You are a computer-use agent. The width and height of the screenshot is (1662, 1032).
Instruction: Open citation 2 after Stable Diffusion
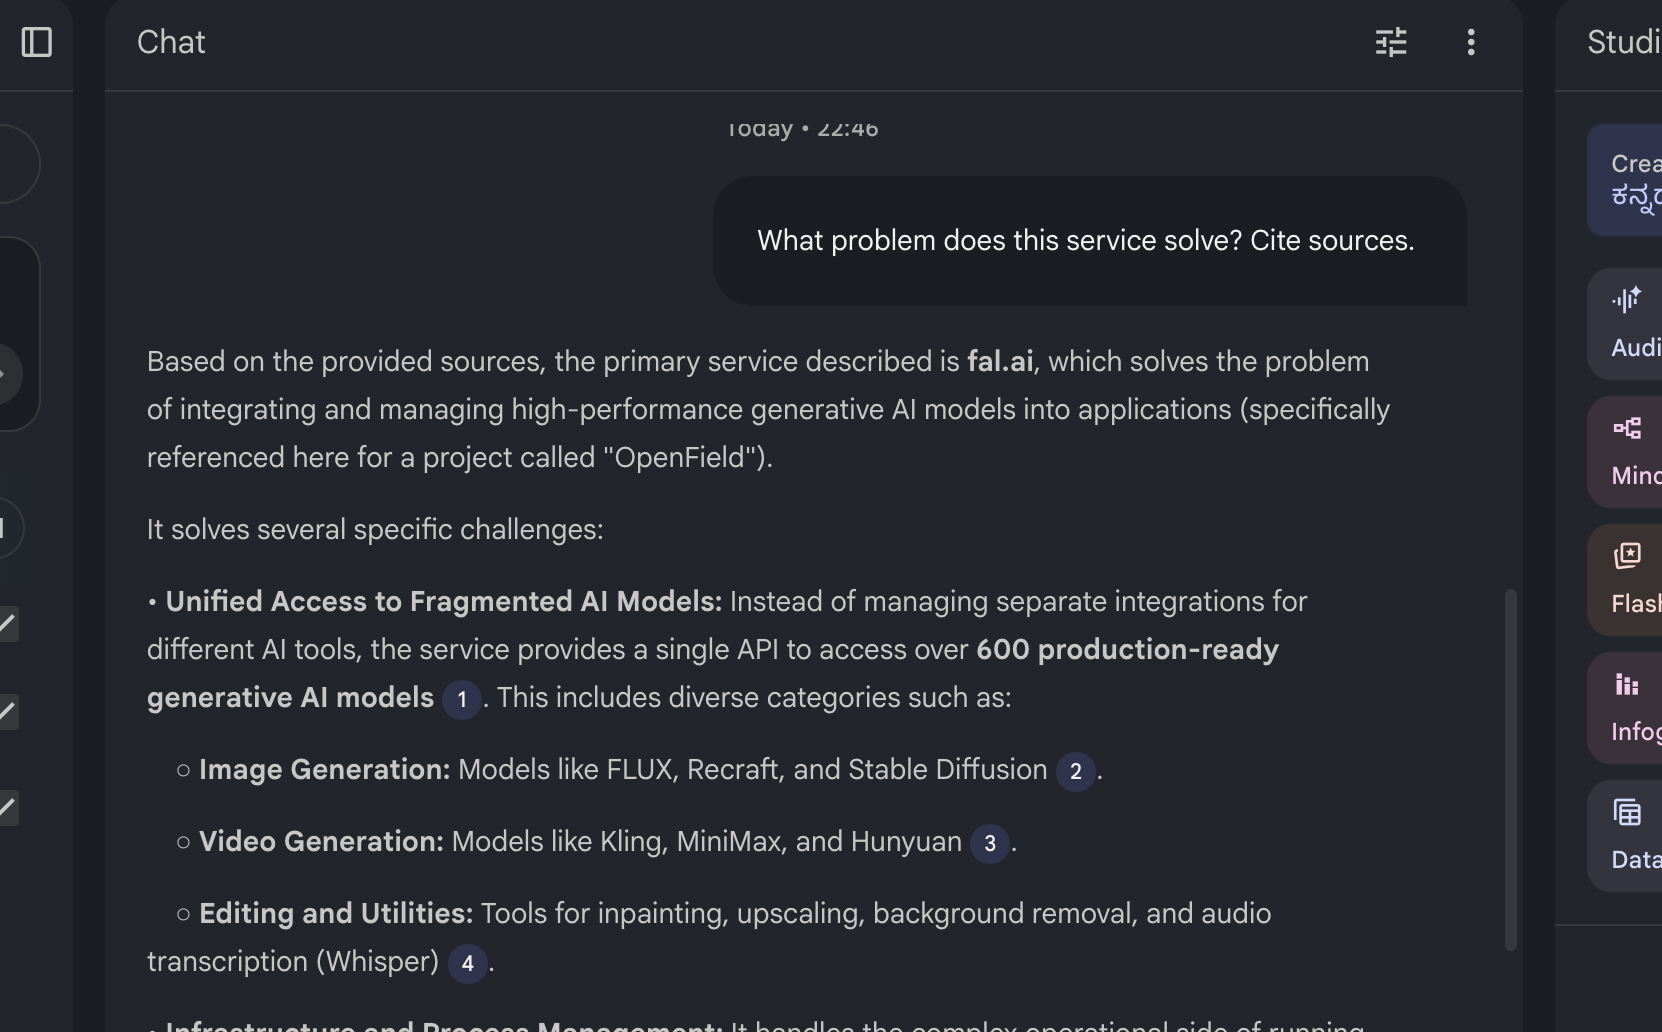(1075, 771)
